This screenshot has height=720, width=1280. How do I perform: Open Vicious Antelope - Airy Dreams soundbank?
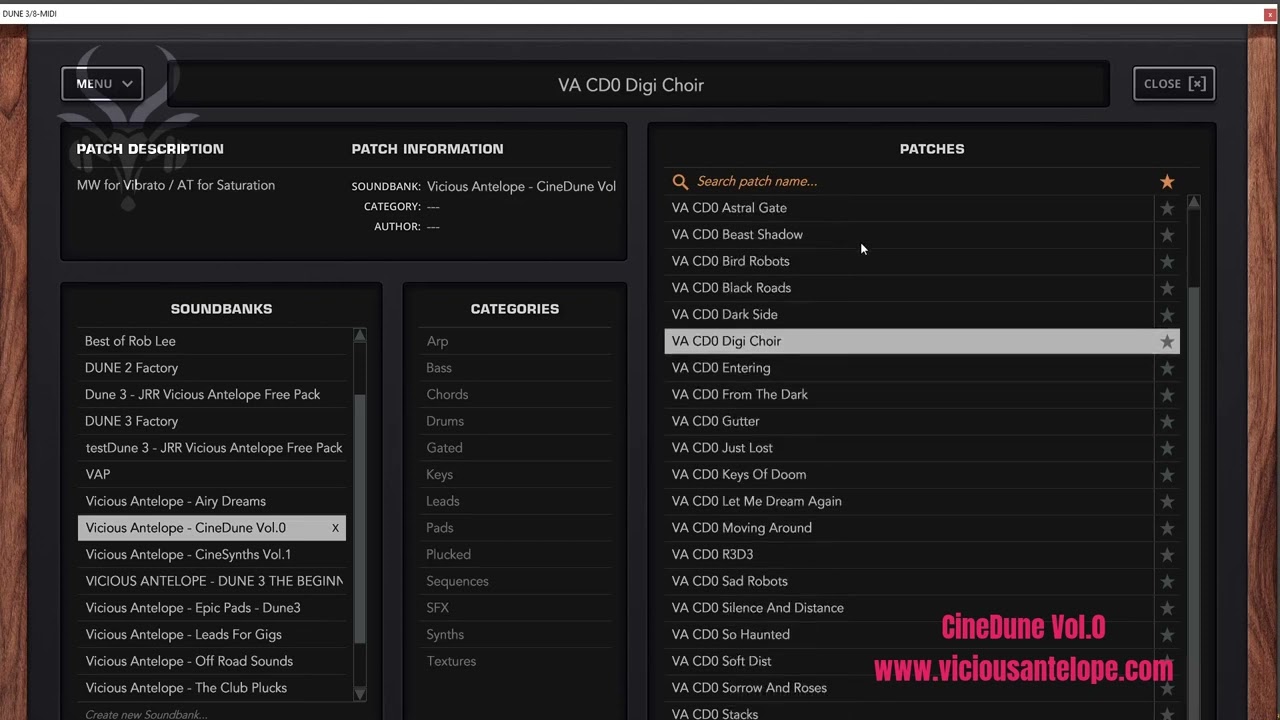coord(212,501)
